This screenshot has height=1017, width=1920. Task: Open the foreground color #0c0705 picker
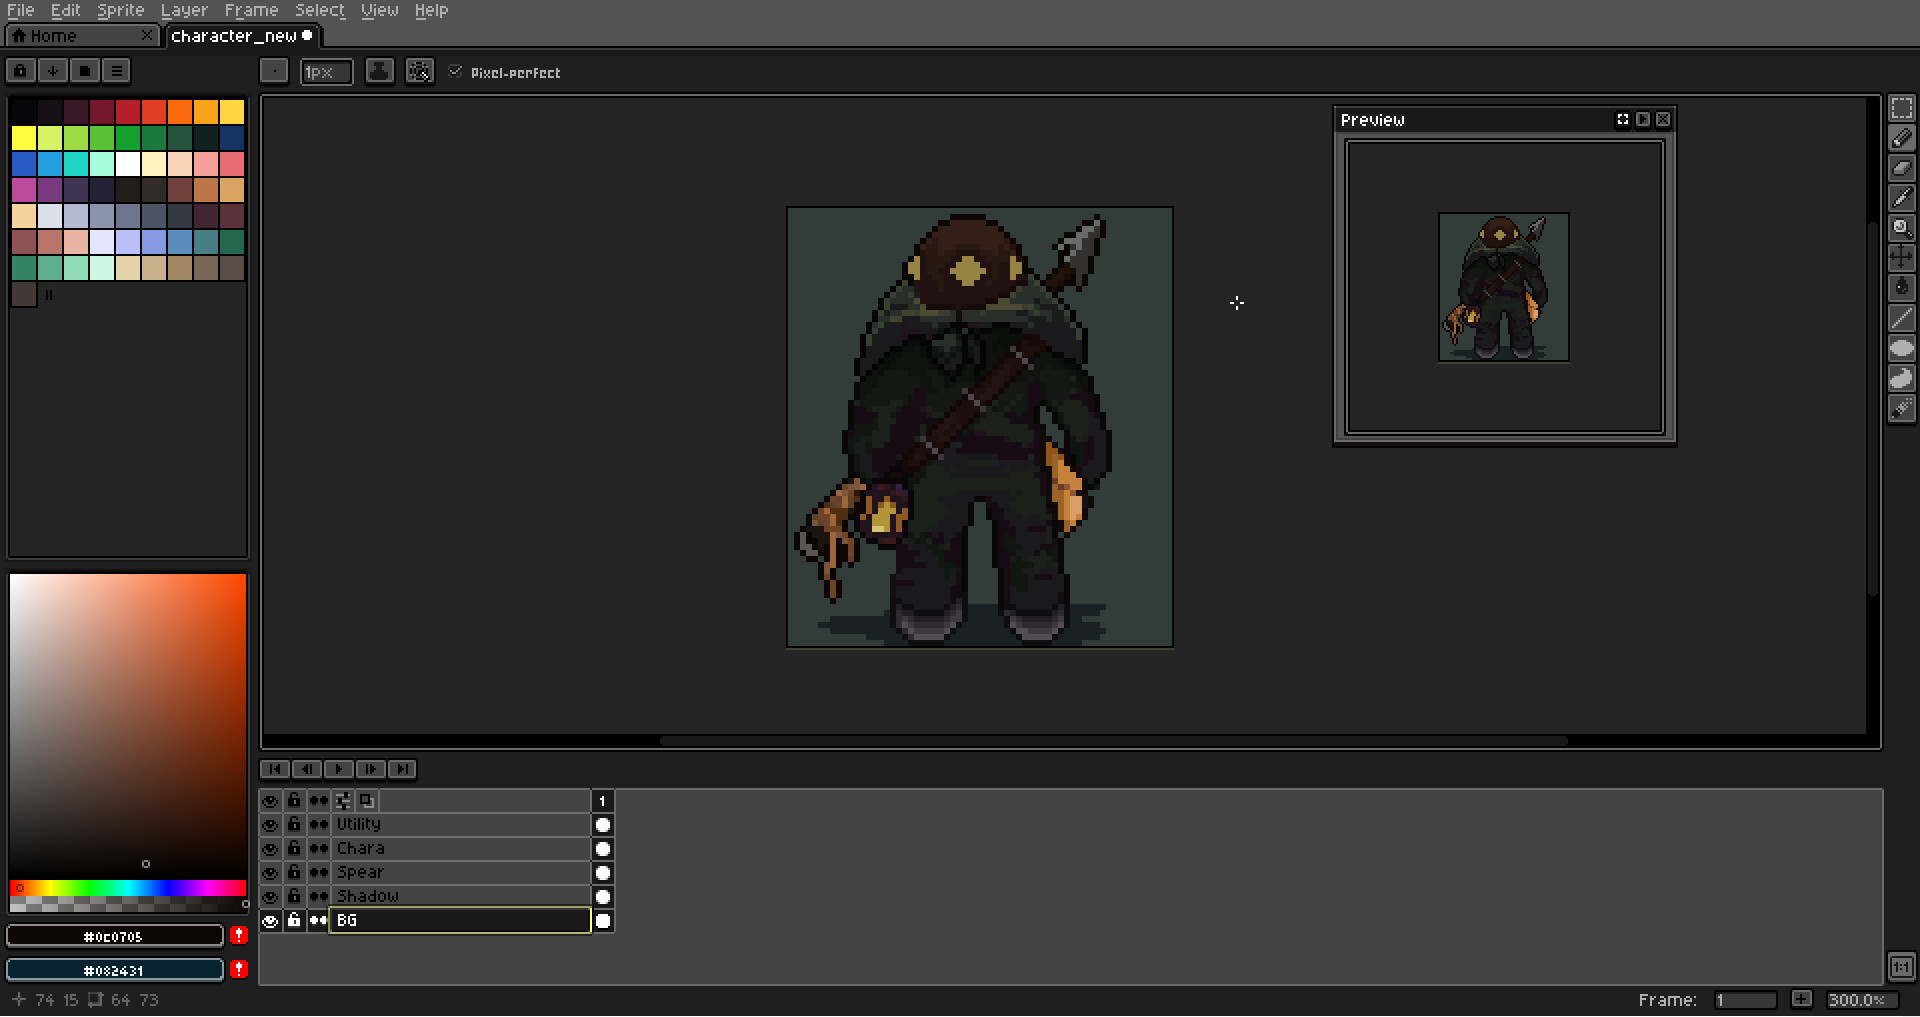pyautogui.click(x=115, y=936)
